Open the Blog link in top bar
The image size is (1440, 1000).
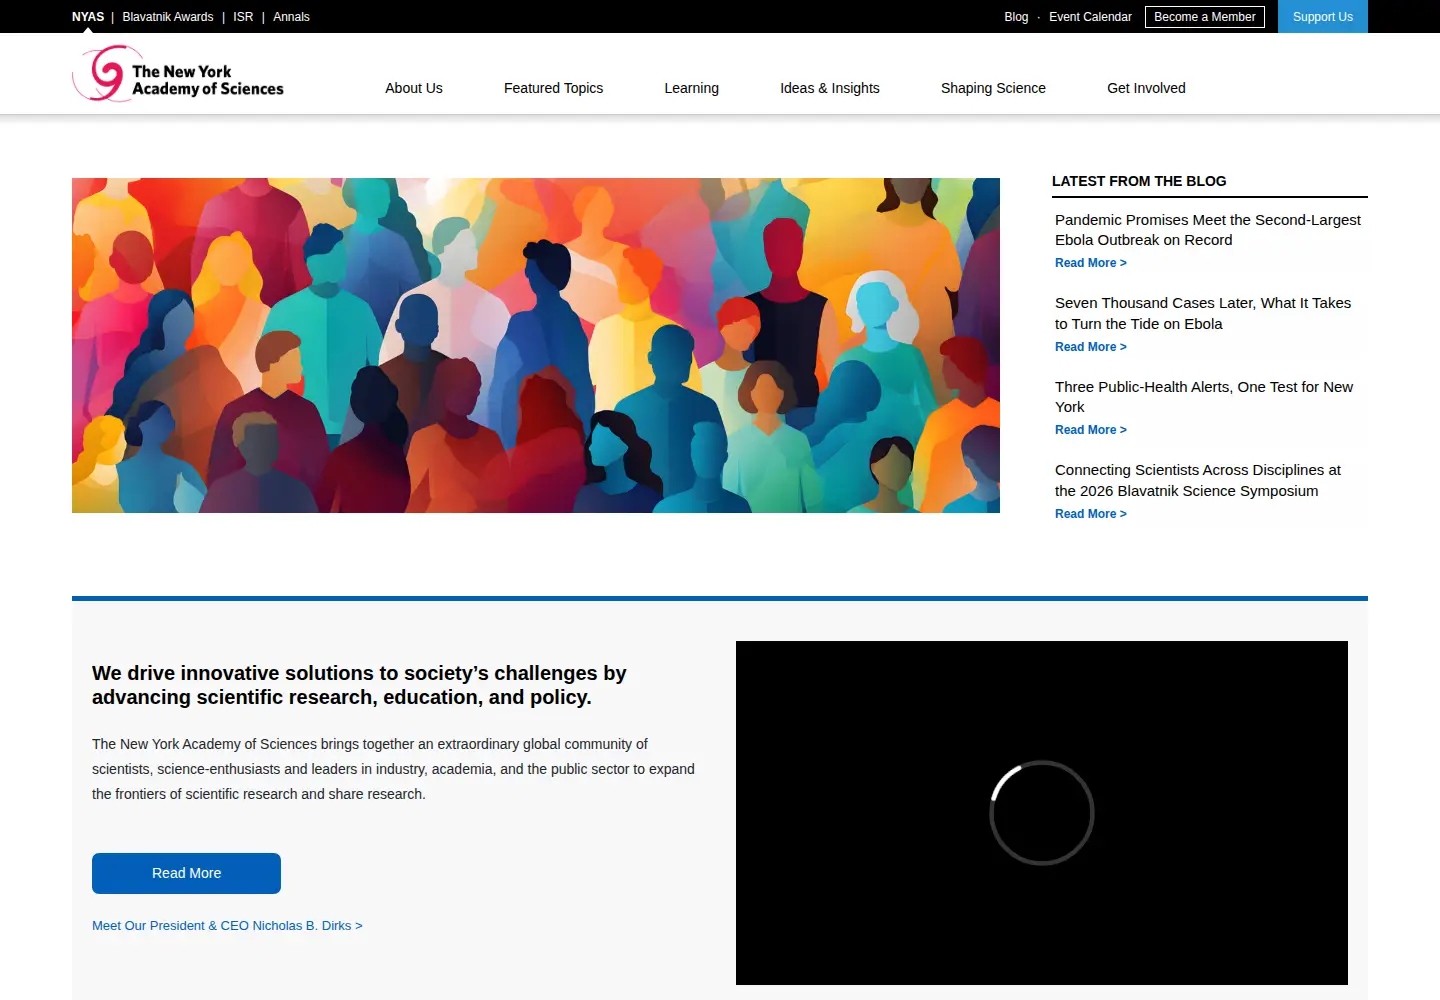point(1016,17)
